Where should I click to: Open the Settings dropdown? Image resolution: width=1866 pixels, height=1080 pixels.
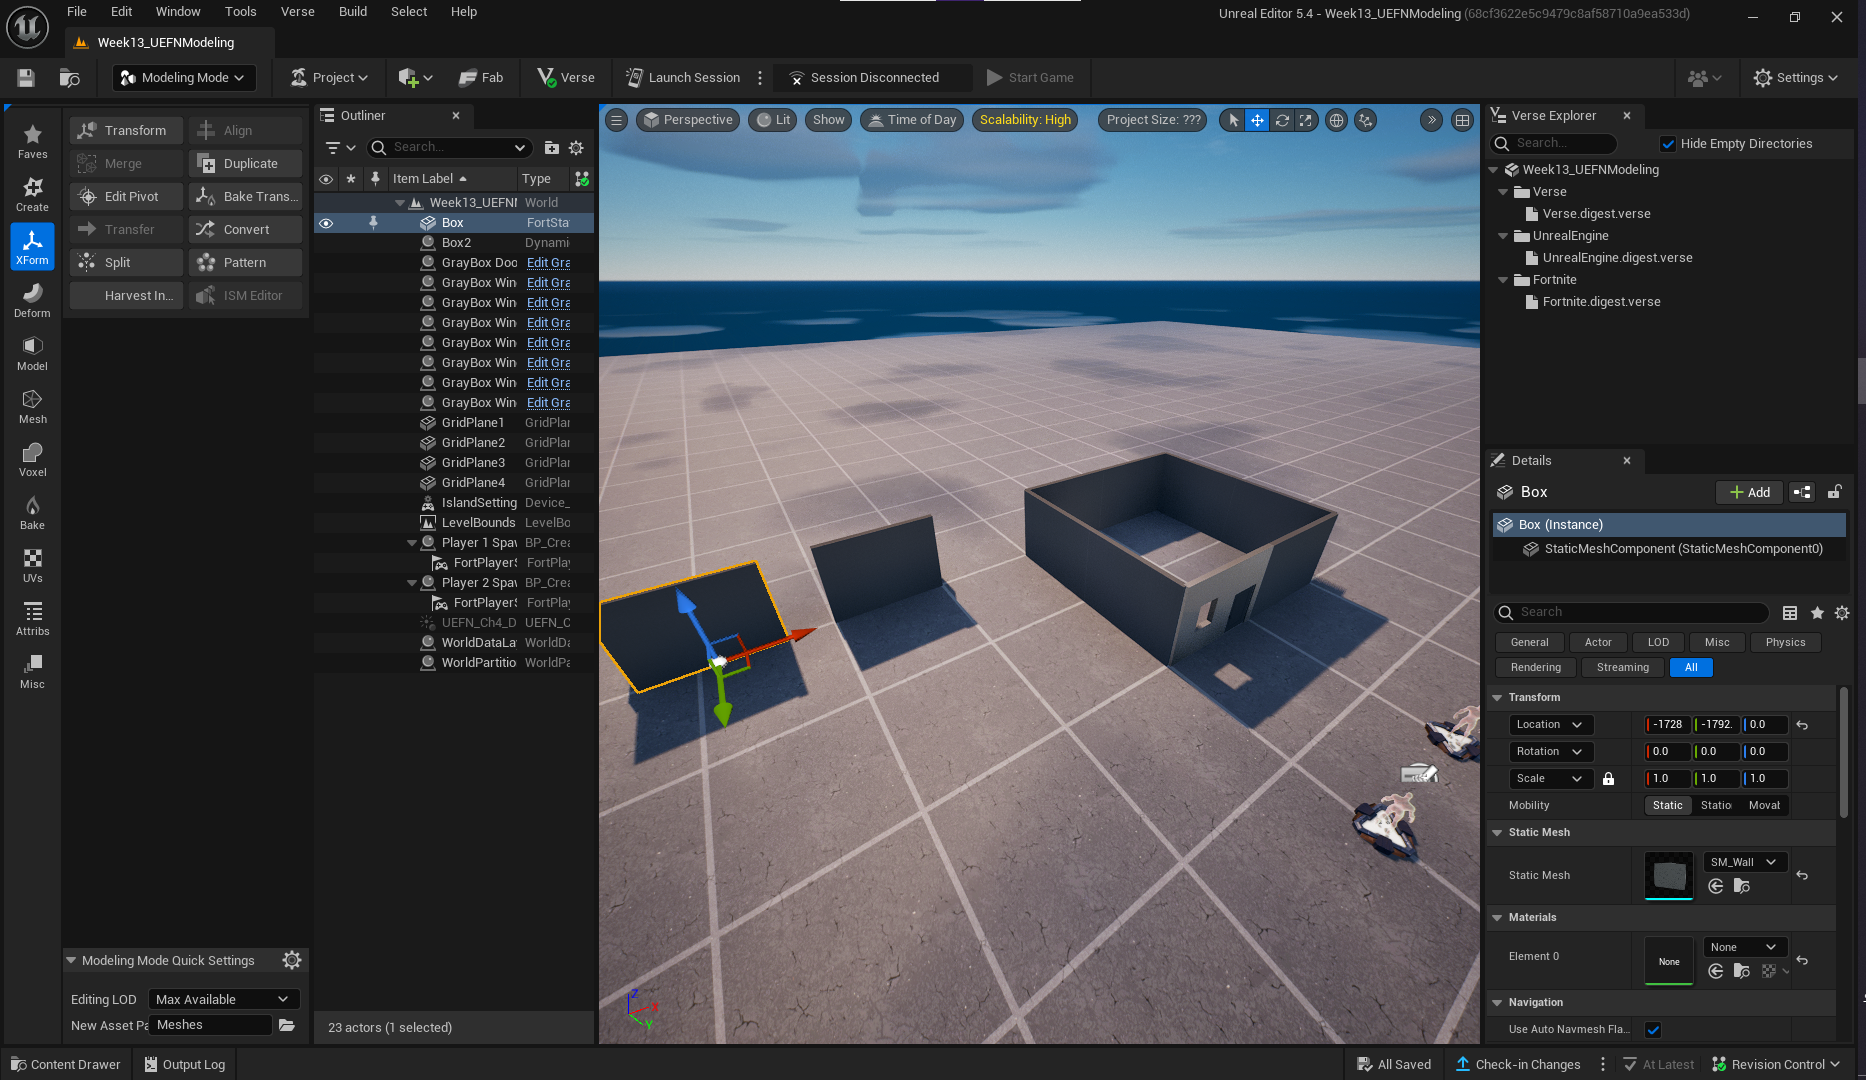pyautogui.click(x=1795, y=78)
